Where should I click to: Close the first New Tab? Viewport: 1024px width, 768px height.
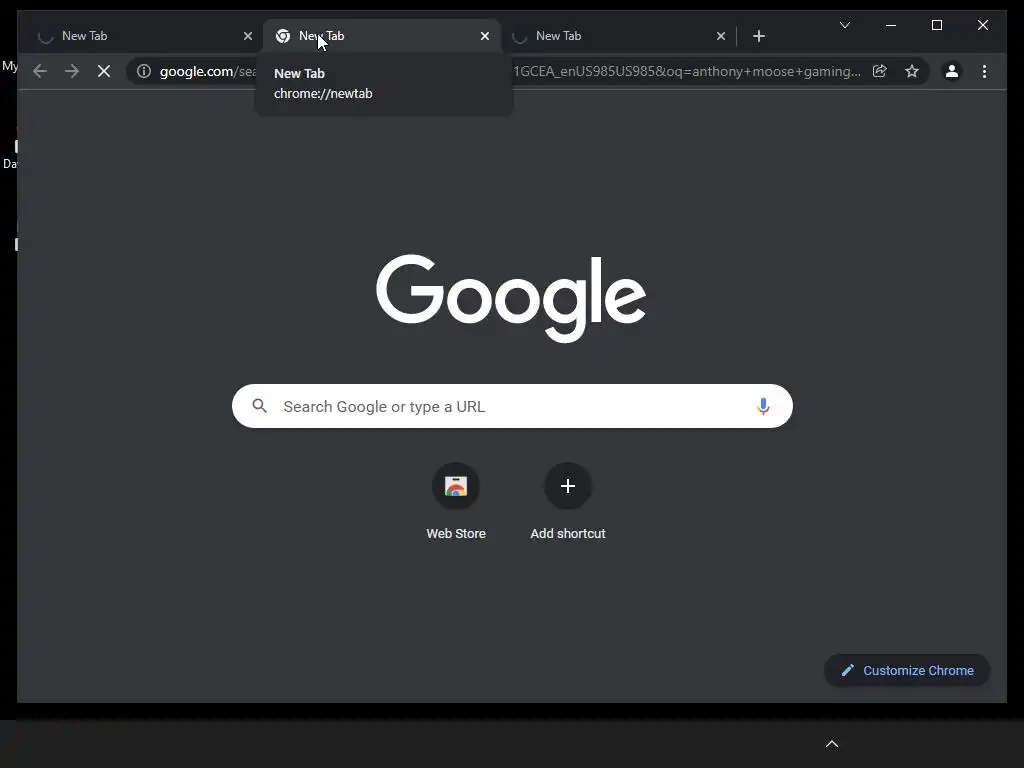(x=248, y=36)
